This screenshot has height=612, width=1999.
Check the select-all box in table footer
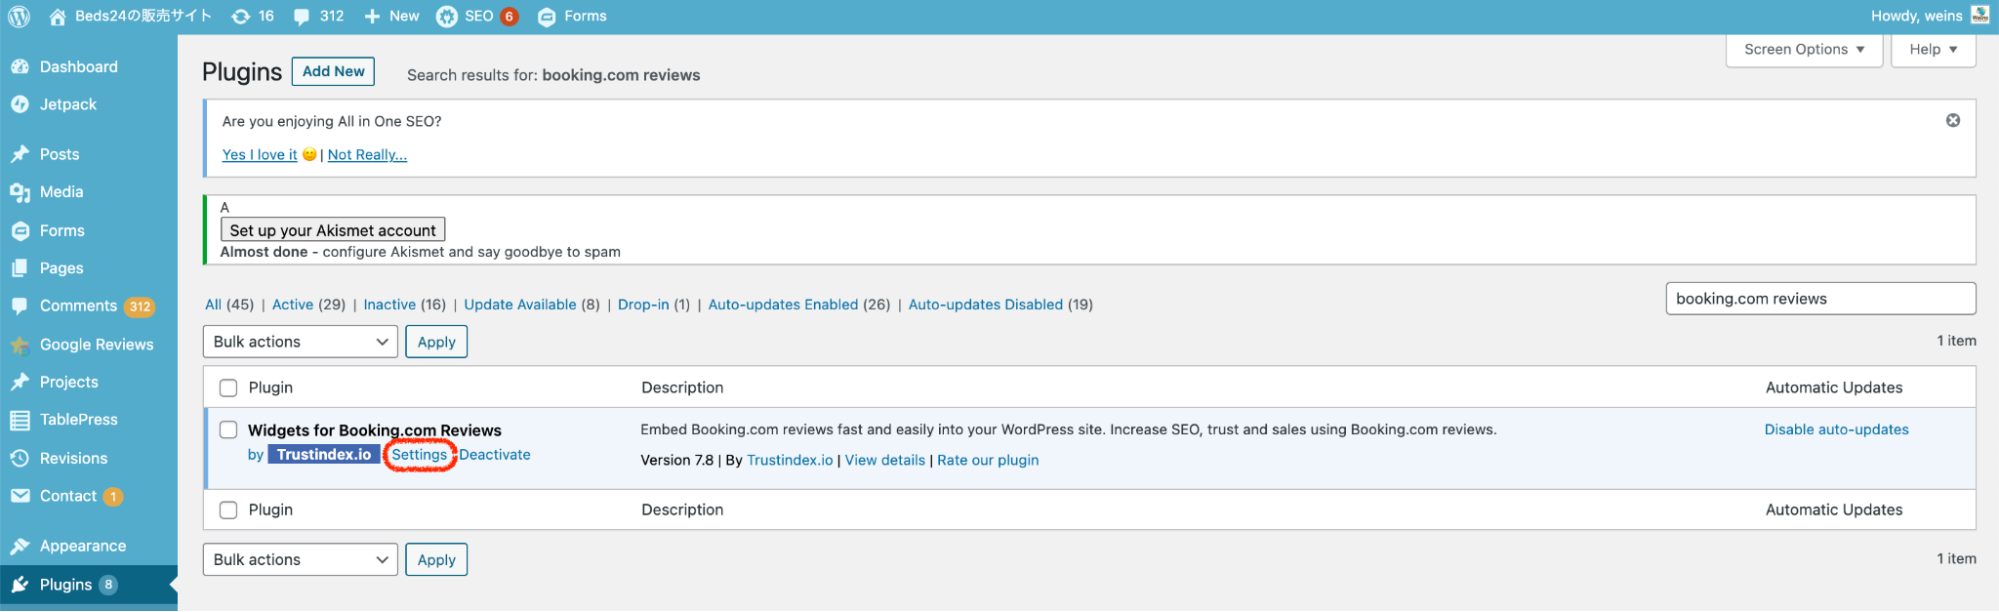[228, 510]
